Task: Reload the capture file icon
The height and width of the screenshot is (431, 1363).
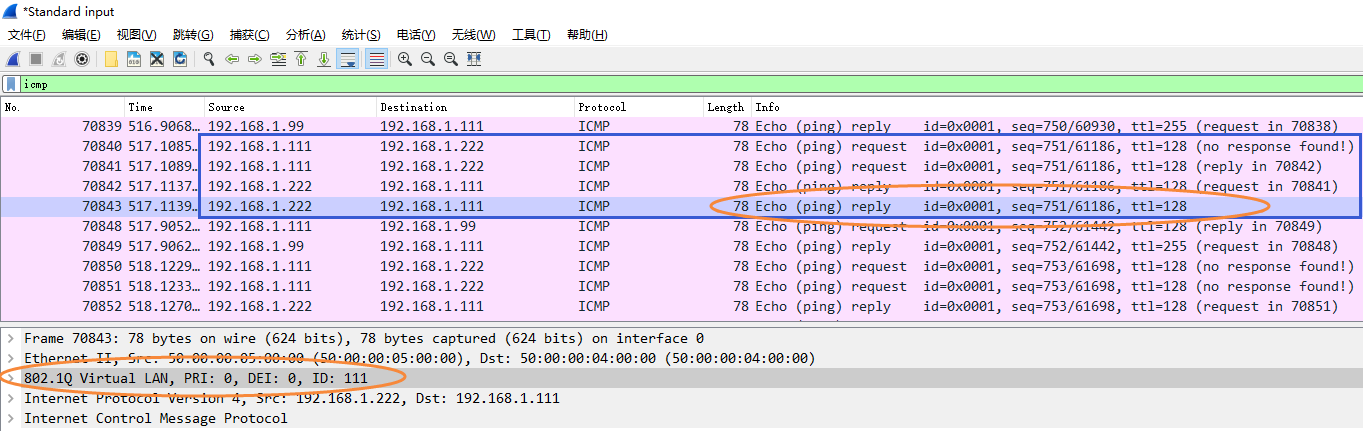Action: coord(180,59)
